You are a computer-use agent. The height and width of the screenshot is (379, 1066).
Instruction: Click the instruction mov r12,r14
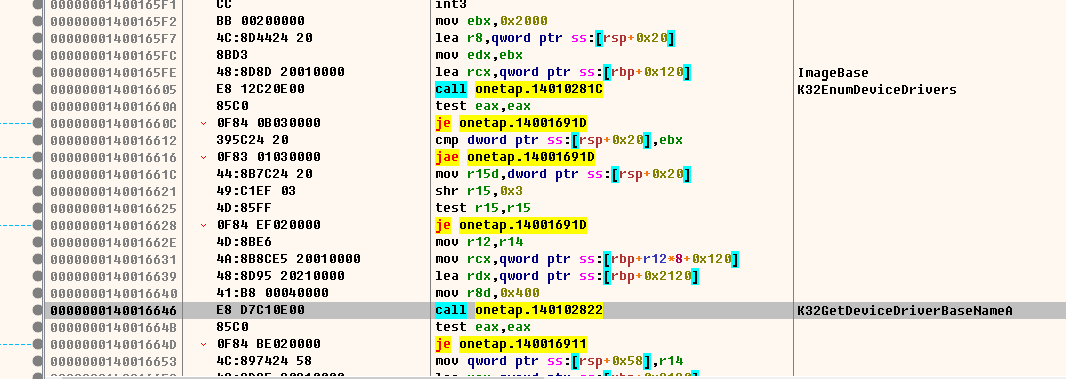point(479,242)
